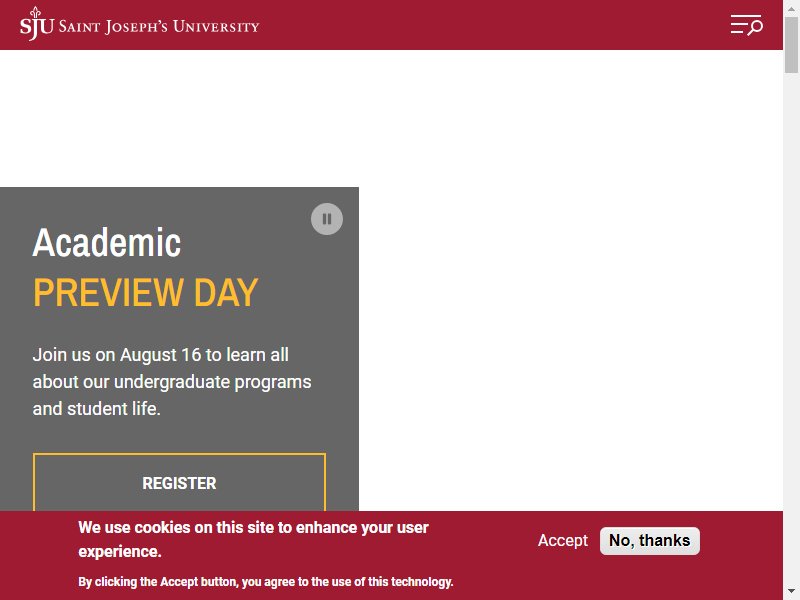The width and height of the screenshot is (800, 600).
Task: Pause the hero slideshow
Action: point(327,219)
